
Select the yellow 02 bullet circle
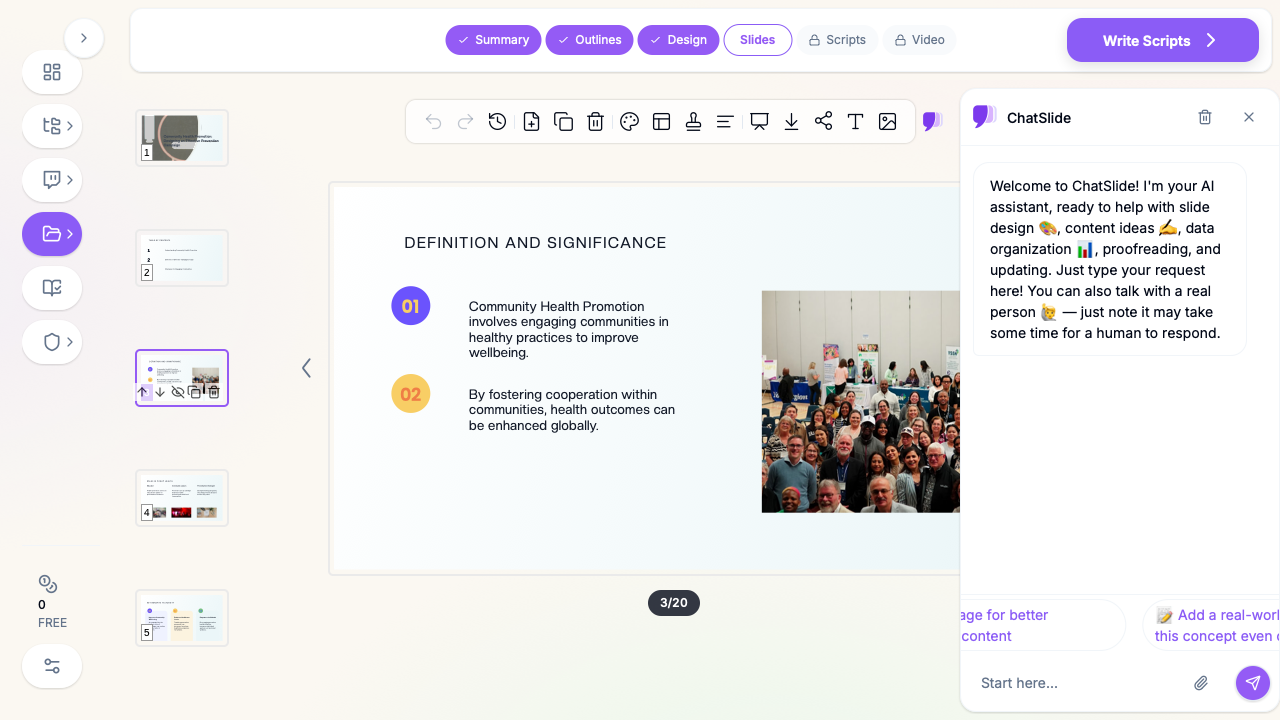click(410, 394)
